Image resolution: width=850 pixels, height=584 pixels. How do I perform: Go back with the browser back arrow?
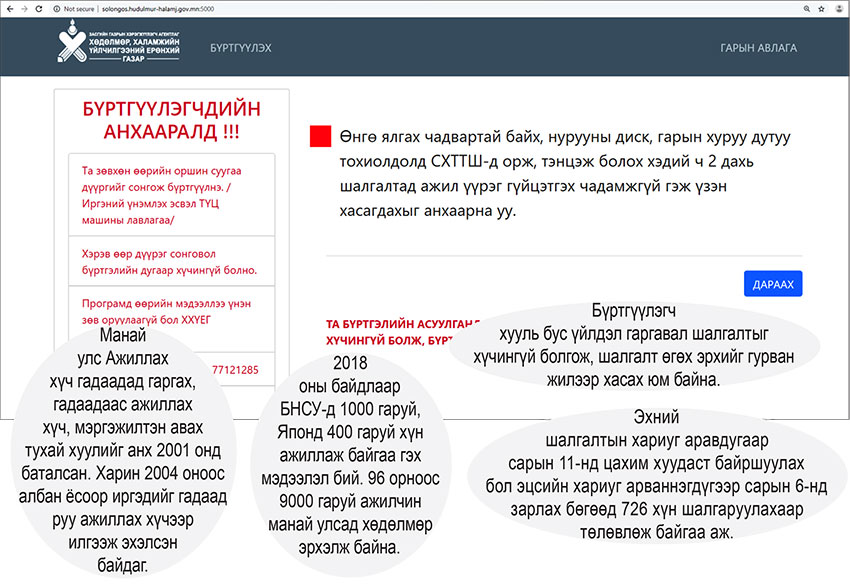10,9
